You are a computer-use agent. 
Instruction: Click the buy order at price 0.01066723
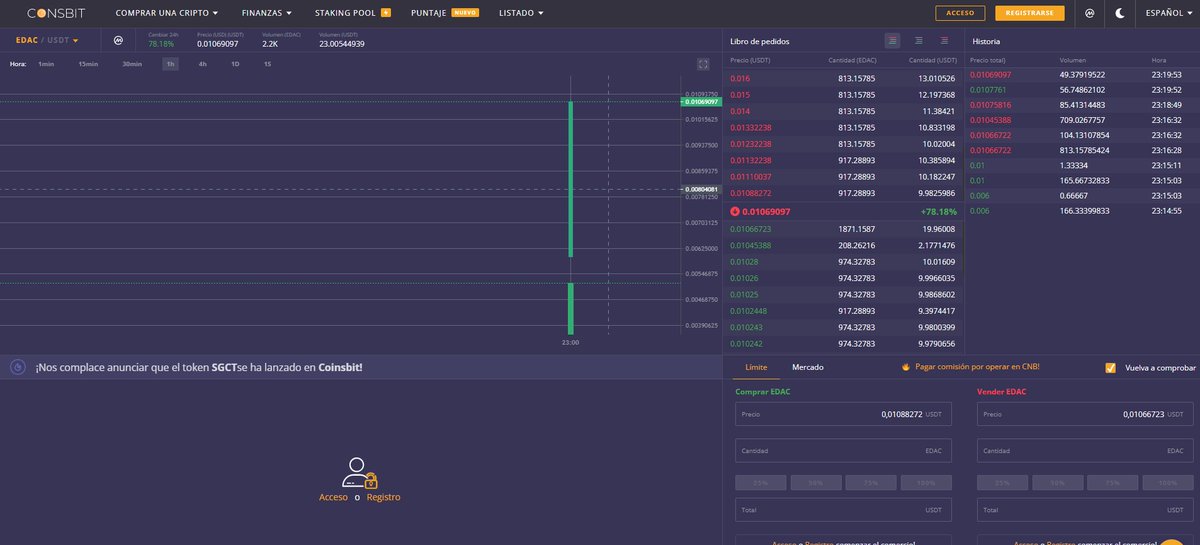click(x=843, y=229)
